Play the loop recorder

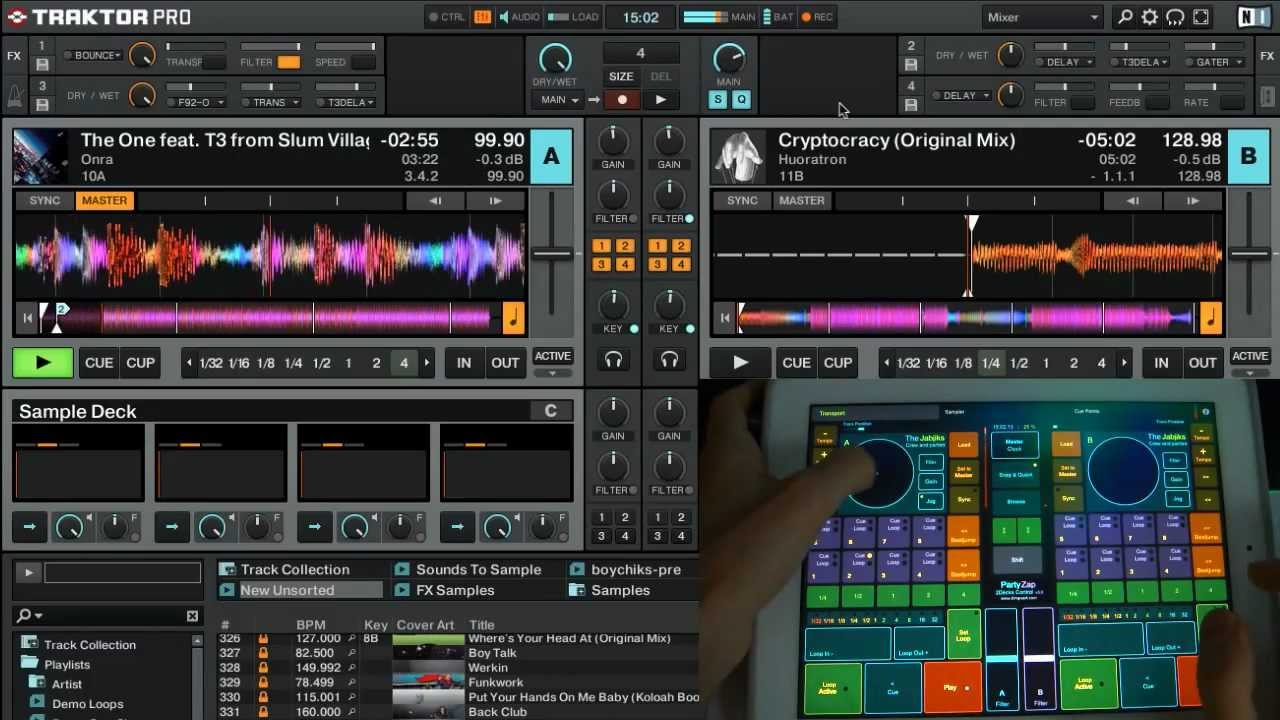click(660, 100)
